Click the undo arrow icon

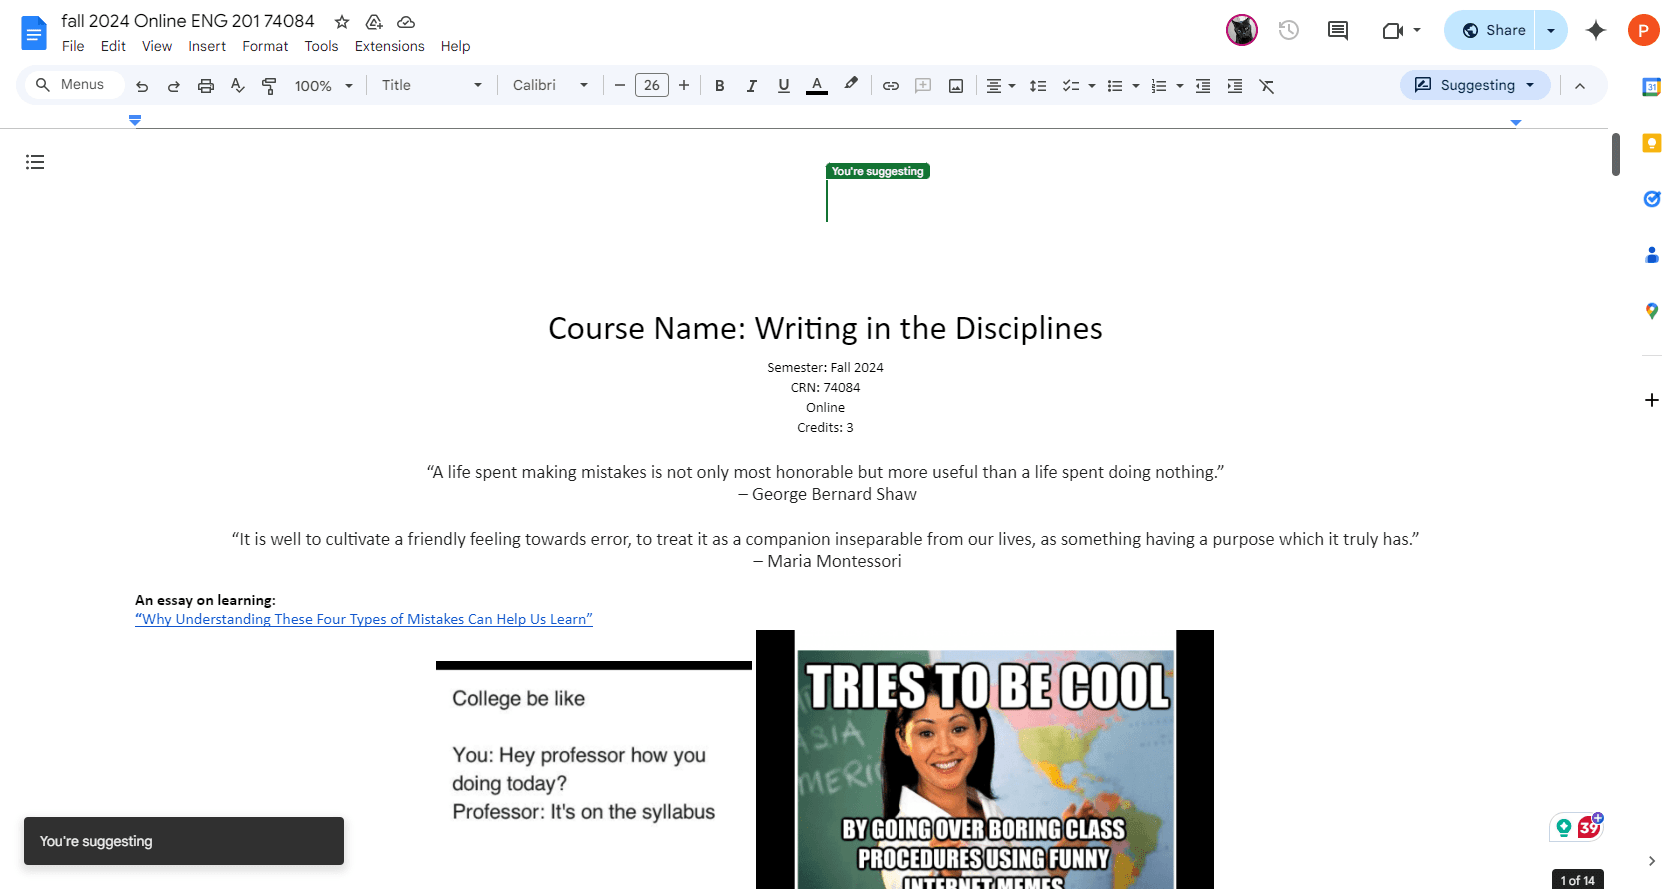[142, 86]
